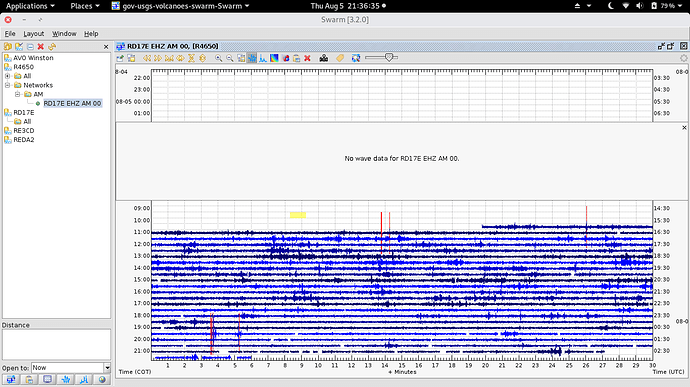Viewport: 690px width, 387px height.
Task: Click the copy inset to clipboard icon
Action: (x=297, y=58)
